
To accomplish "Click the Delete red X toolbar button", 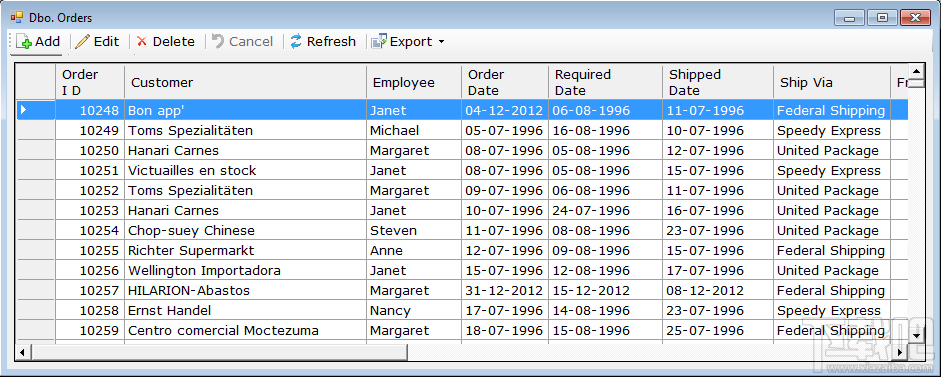I will tap(166, 41).
